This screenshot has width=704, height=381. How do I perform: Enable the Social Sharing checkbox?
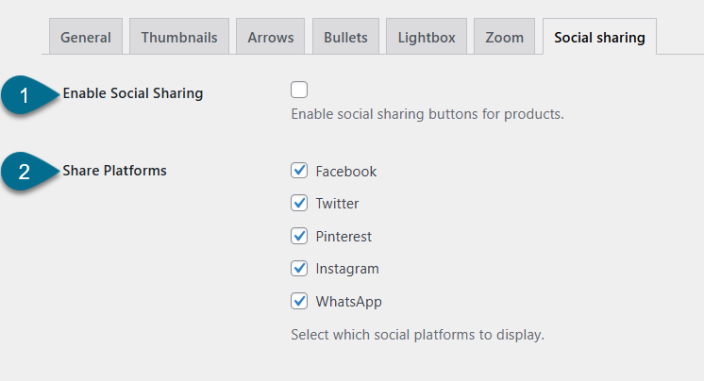[299, 90]
